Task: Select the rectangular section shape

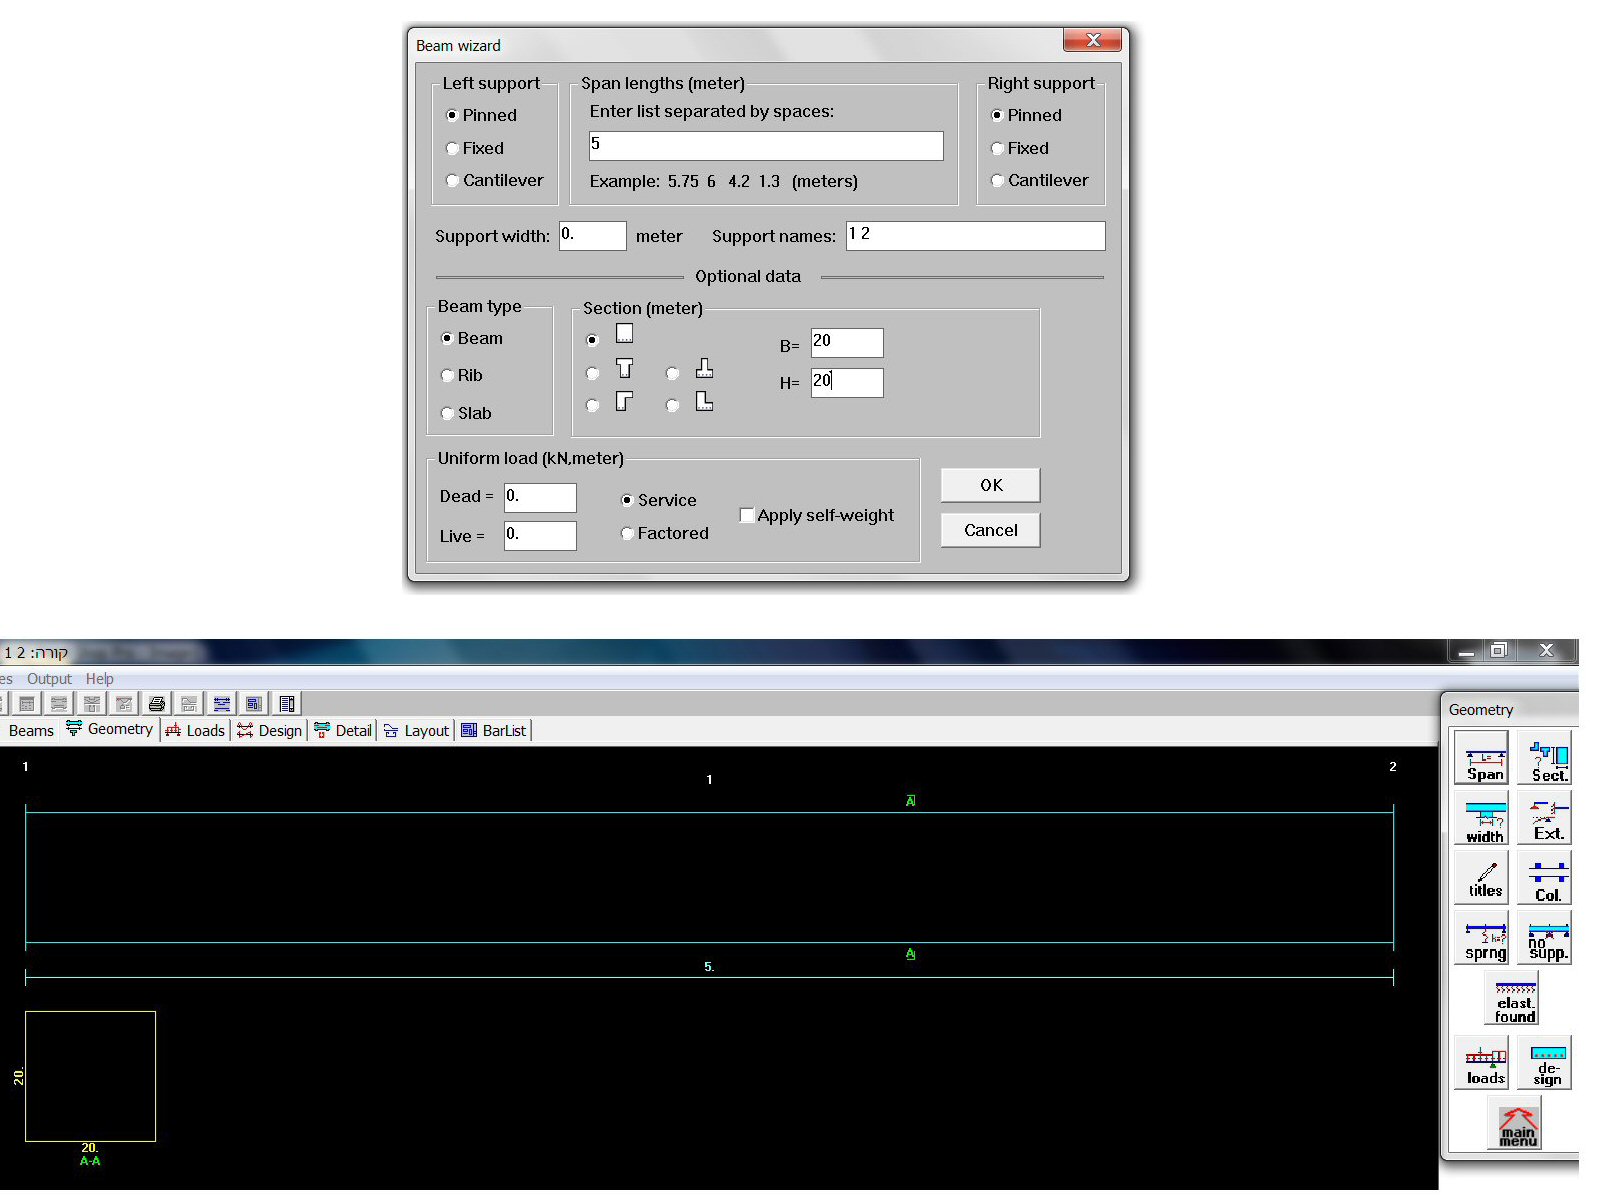Action: [x=593, y=340]
